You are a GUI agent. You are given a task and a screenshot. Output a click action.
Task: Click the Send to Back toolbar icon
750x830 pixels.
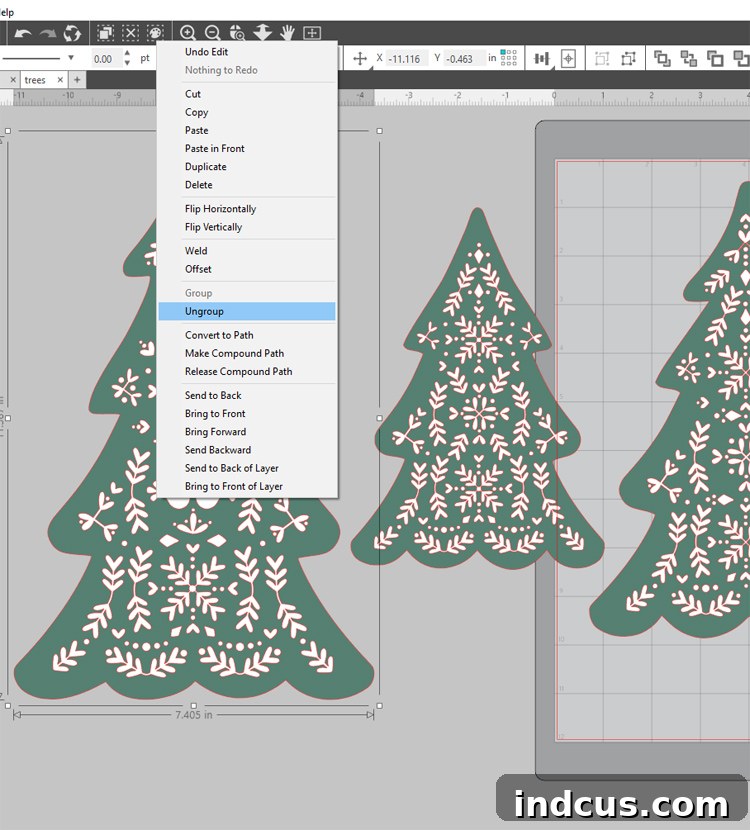click(689, 58)
